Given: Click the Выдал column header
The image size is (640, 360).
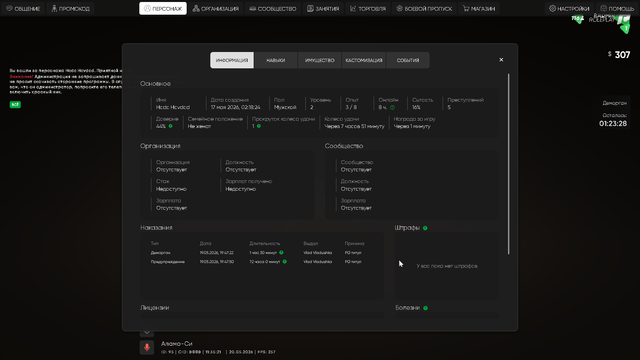Looking at the screenshot, I should [311, 243].
